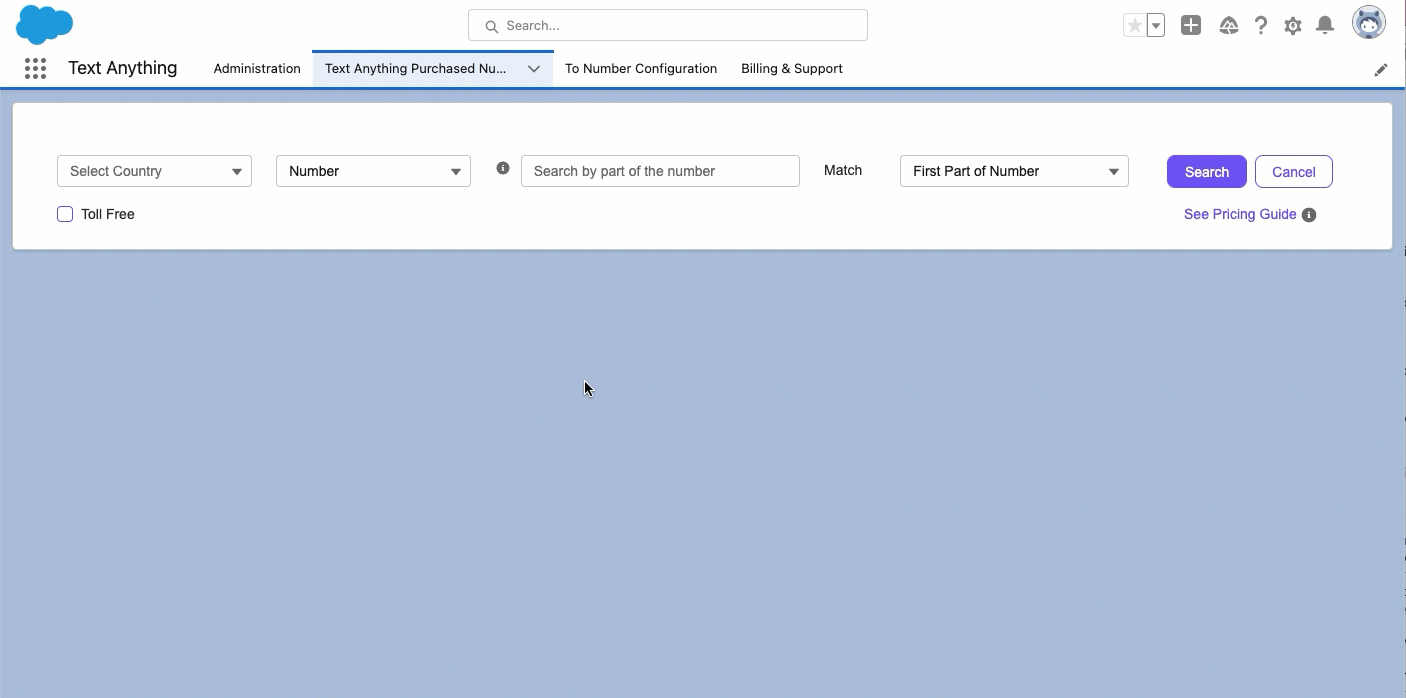Click the Search by part of the number field
1406x698 pixels.
click(x=660, y=171)
